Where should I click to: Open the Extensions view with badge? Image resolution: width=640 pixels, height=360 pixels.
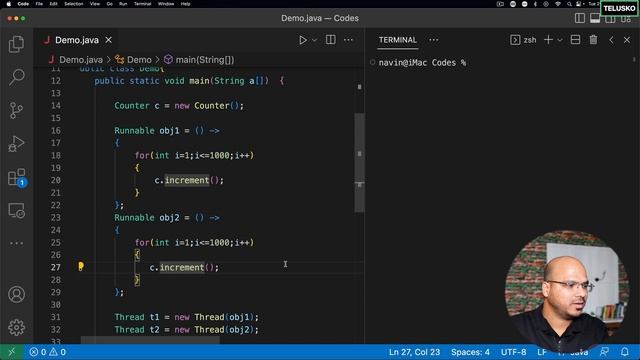point(16,178)
